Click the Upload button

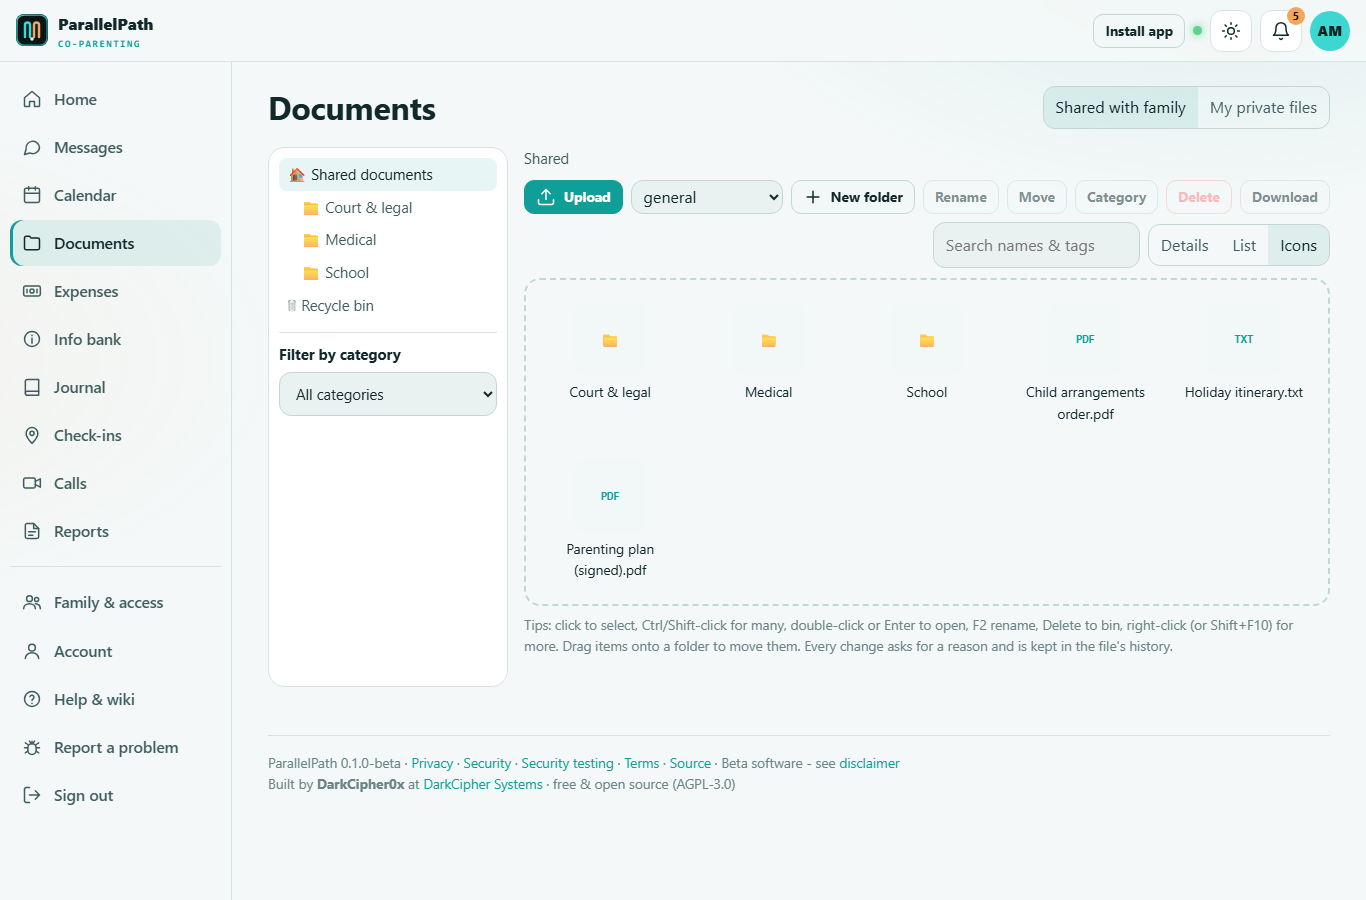573,197
